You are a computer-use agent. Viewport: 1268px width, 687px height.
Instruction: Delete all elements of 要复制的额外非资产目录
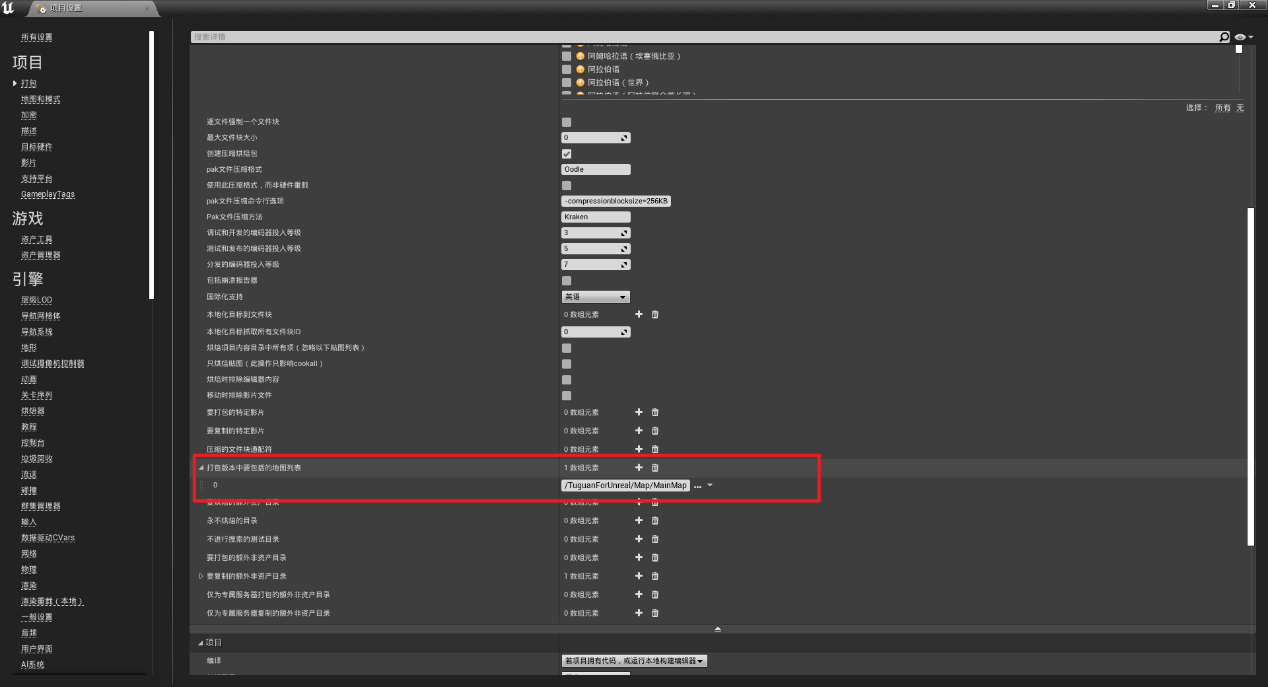pos(655,576)
